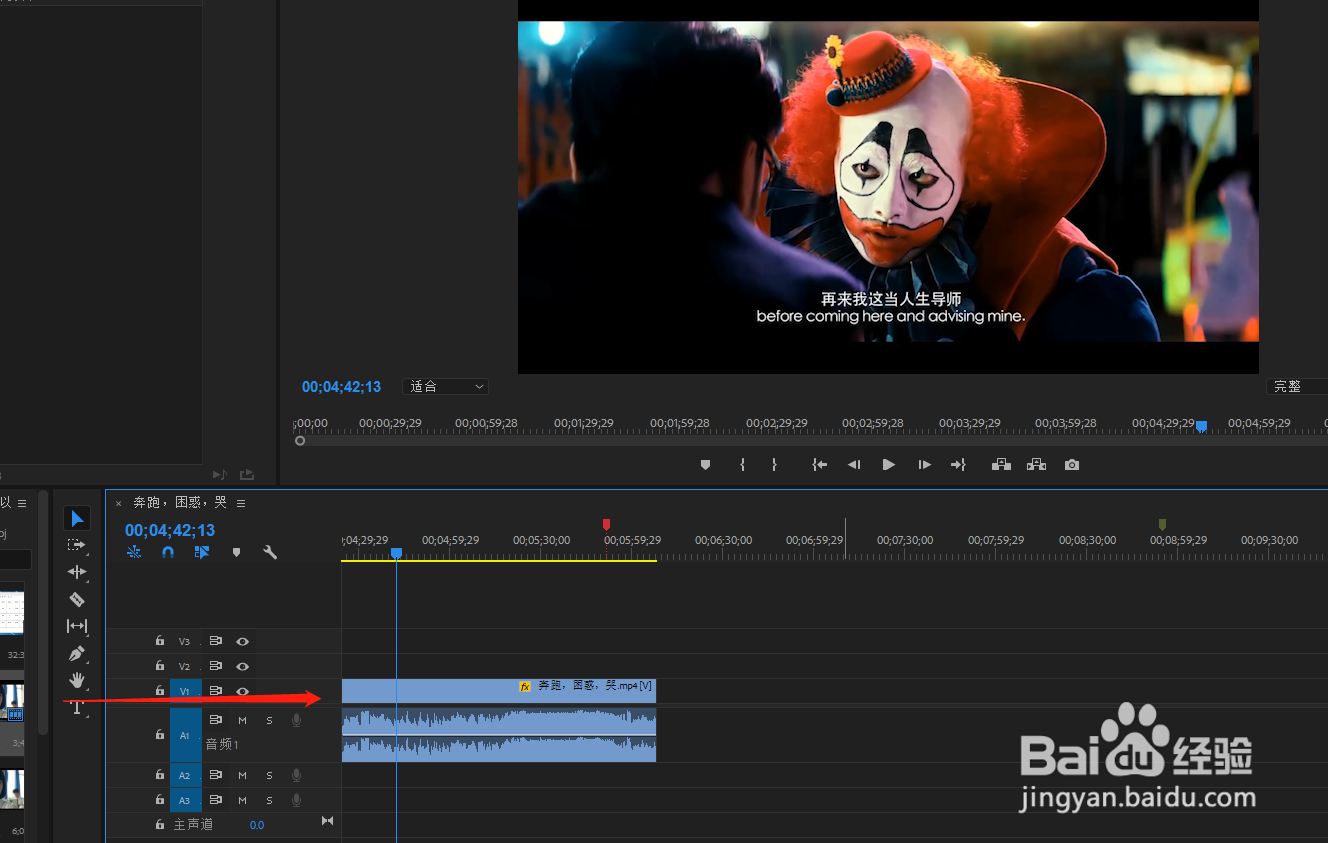
Task: Select the Track Select Forward tool
Action: click(x=77, y=545)
